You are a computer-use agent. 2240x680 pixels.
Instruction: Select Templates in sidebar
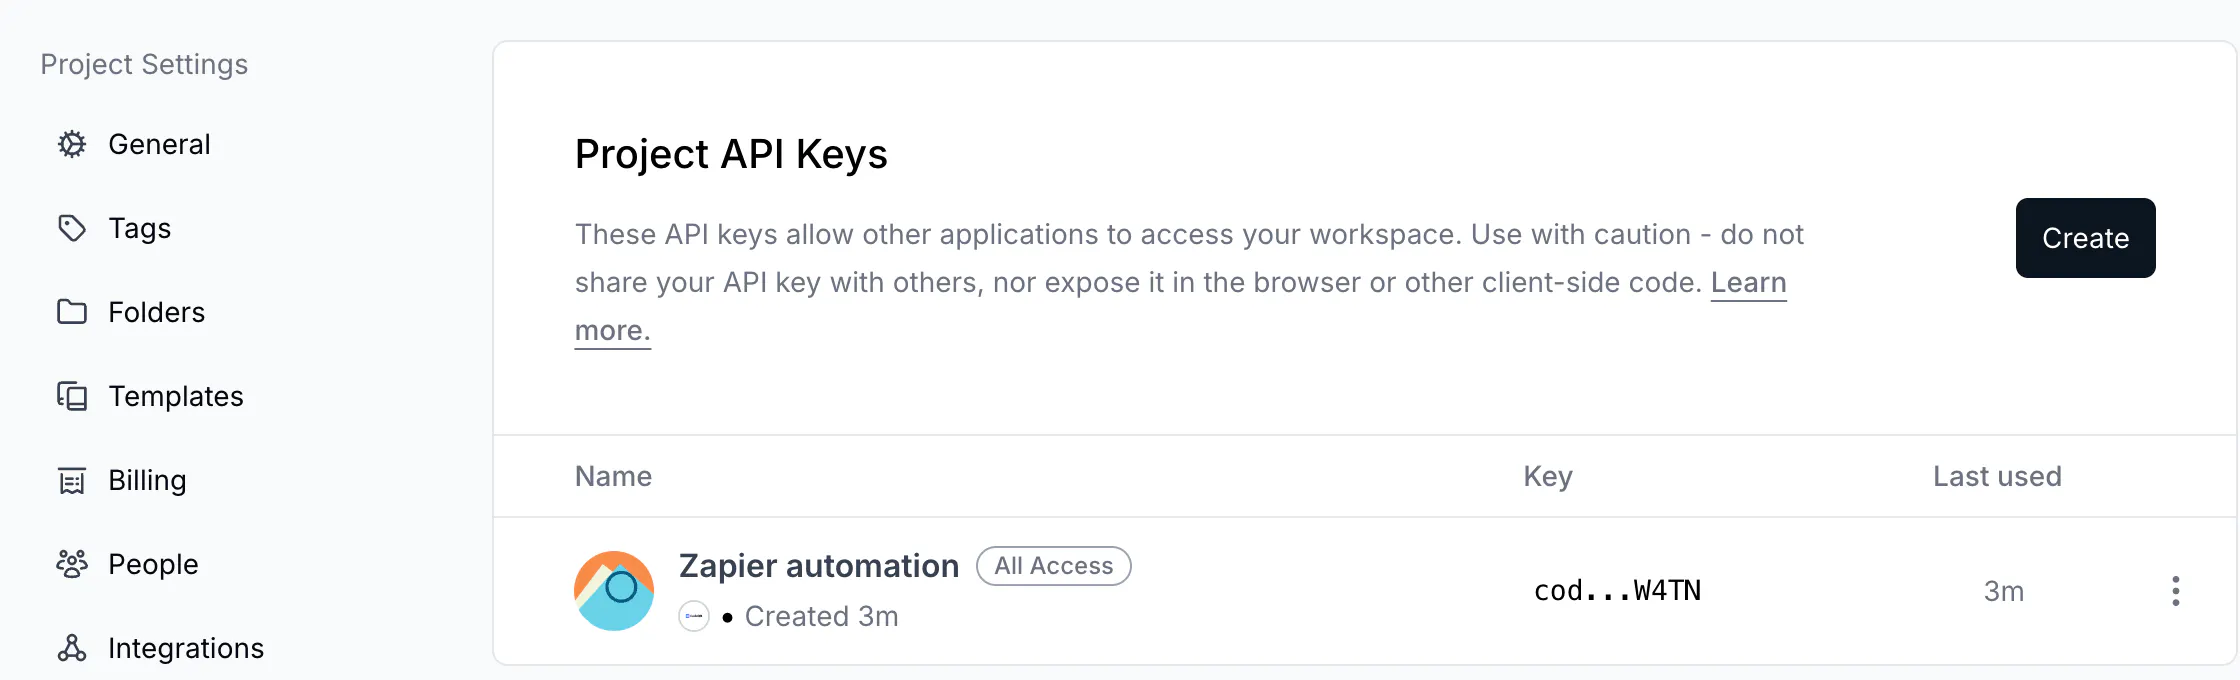[x=176, y=396]
